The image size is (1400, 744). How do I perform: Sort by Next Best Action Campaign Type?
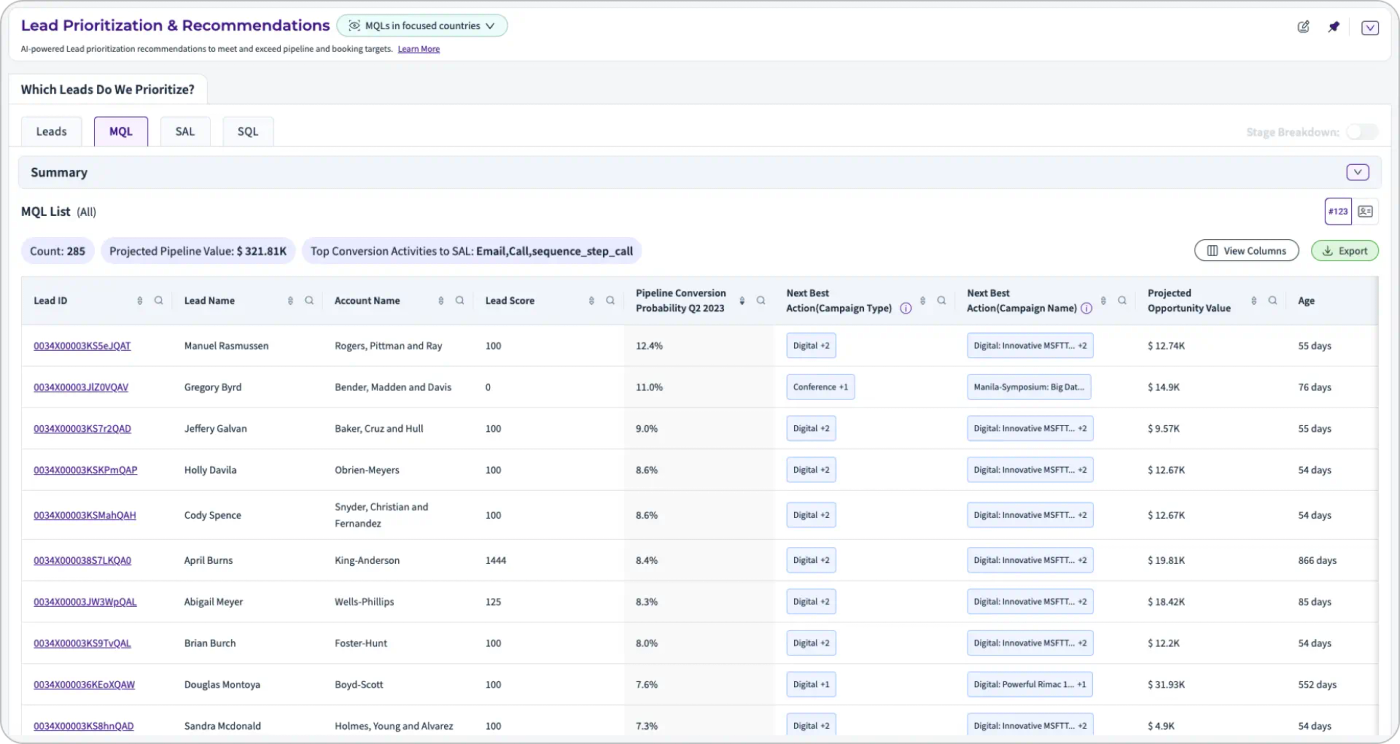(923, 301)
